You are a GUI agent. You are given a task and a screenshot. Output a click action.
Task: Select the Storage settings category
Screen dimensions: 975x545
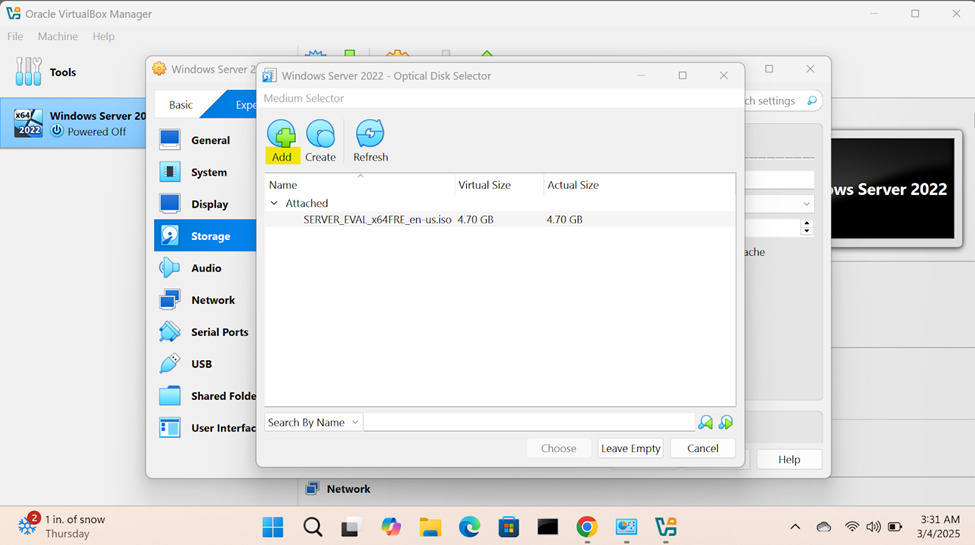point(205,236)
